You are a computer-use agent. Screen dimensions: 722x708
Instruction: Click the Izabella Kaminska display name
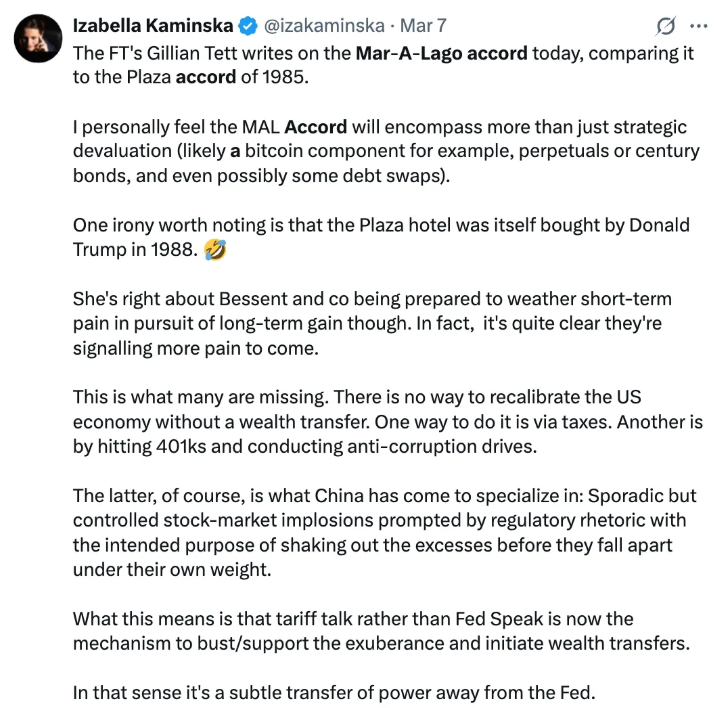click(153, 26)
